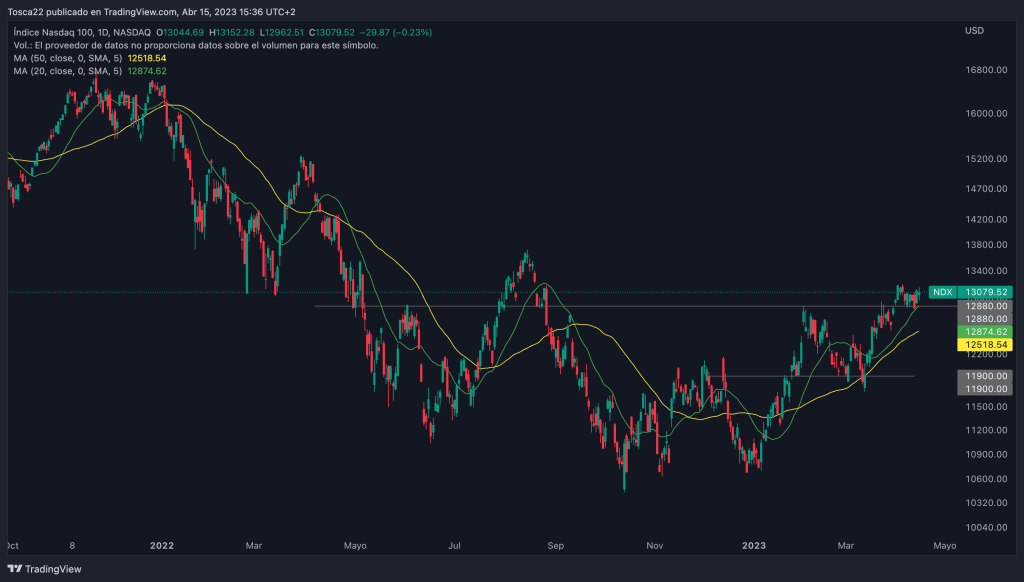Image resolution: width=1024 pixels, height=582 pixels.
Task: Click the yellow 12518.54 tag on the price axis
Action: coord(985,345)
